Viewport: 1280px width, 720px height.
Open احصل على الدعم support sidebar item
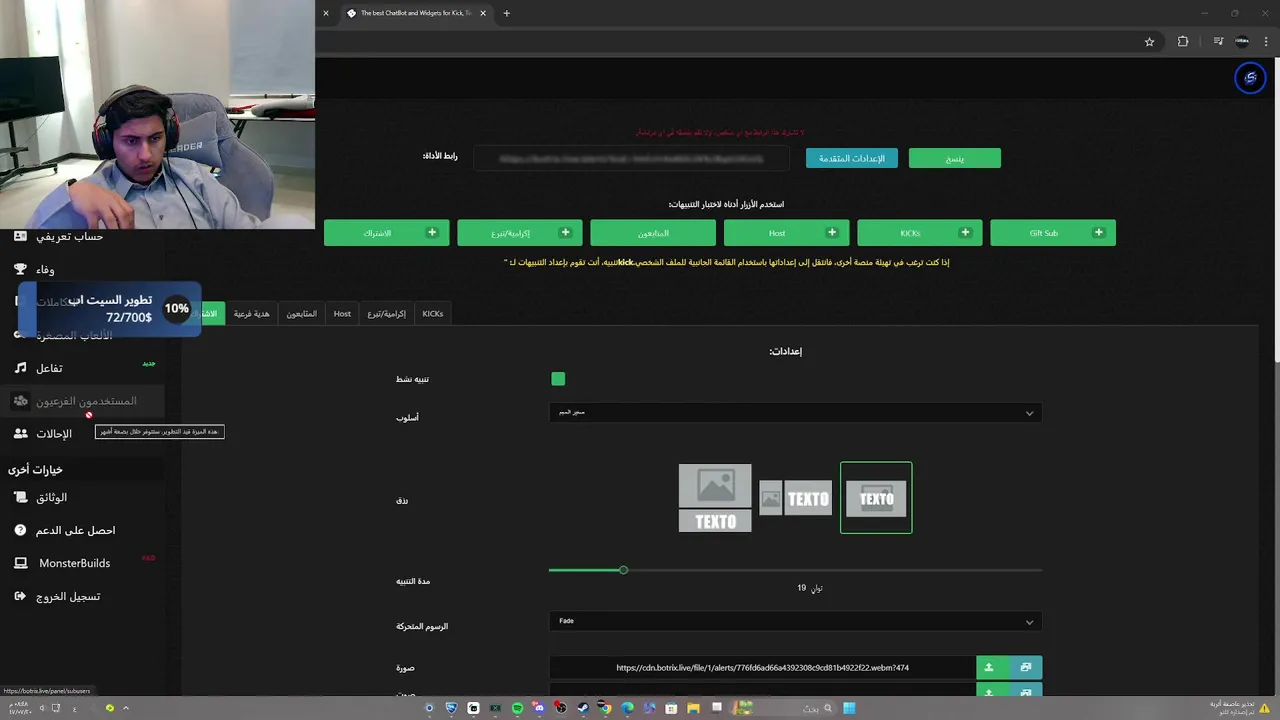[75, 530]
